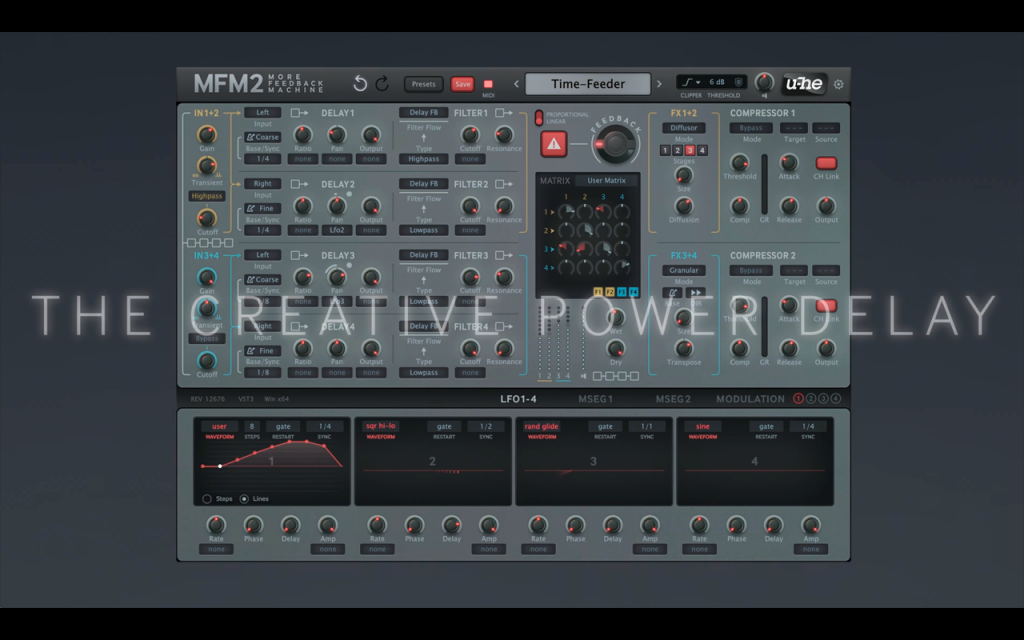
Task: Select matrix preset F1
Action: [598, 292]
